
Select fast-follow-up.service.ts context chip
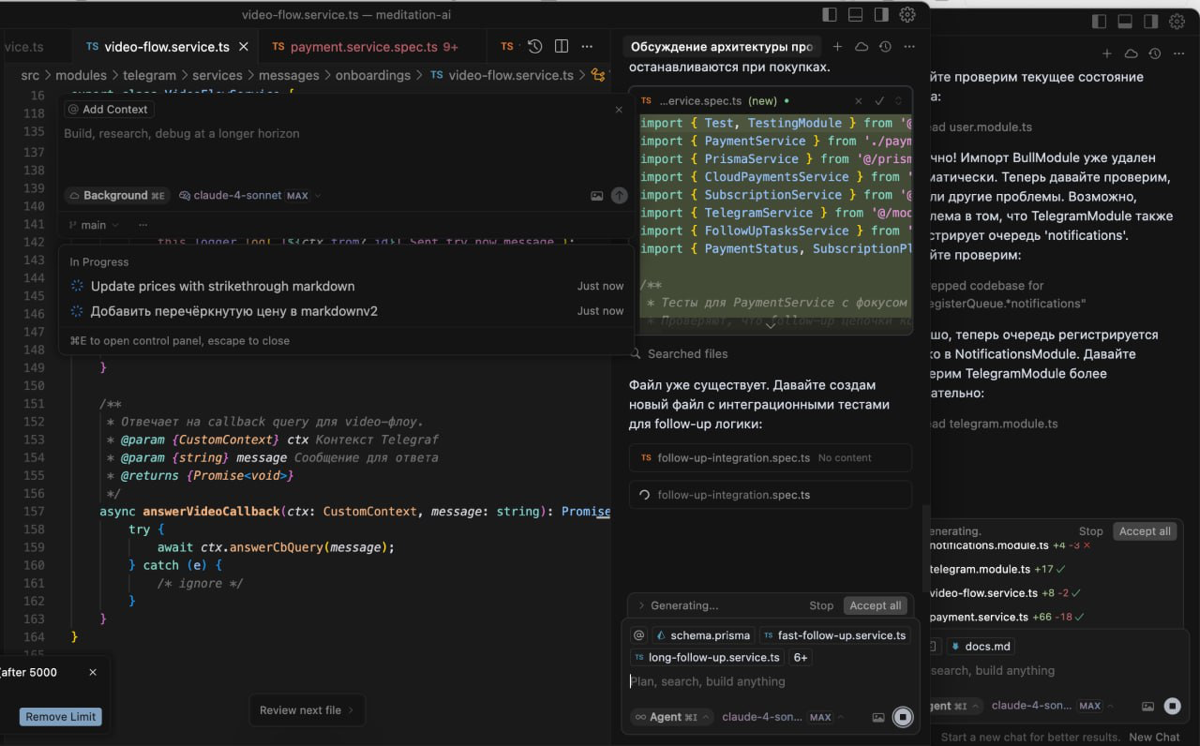tap(834, 635)
